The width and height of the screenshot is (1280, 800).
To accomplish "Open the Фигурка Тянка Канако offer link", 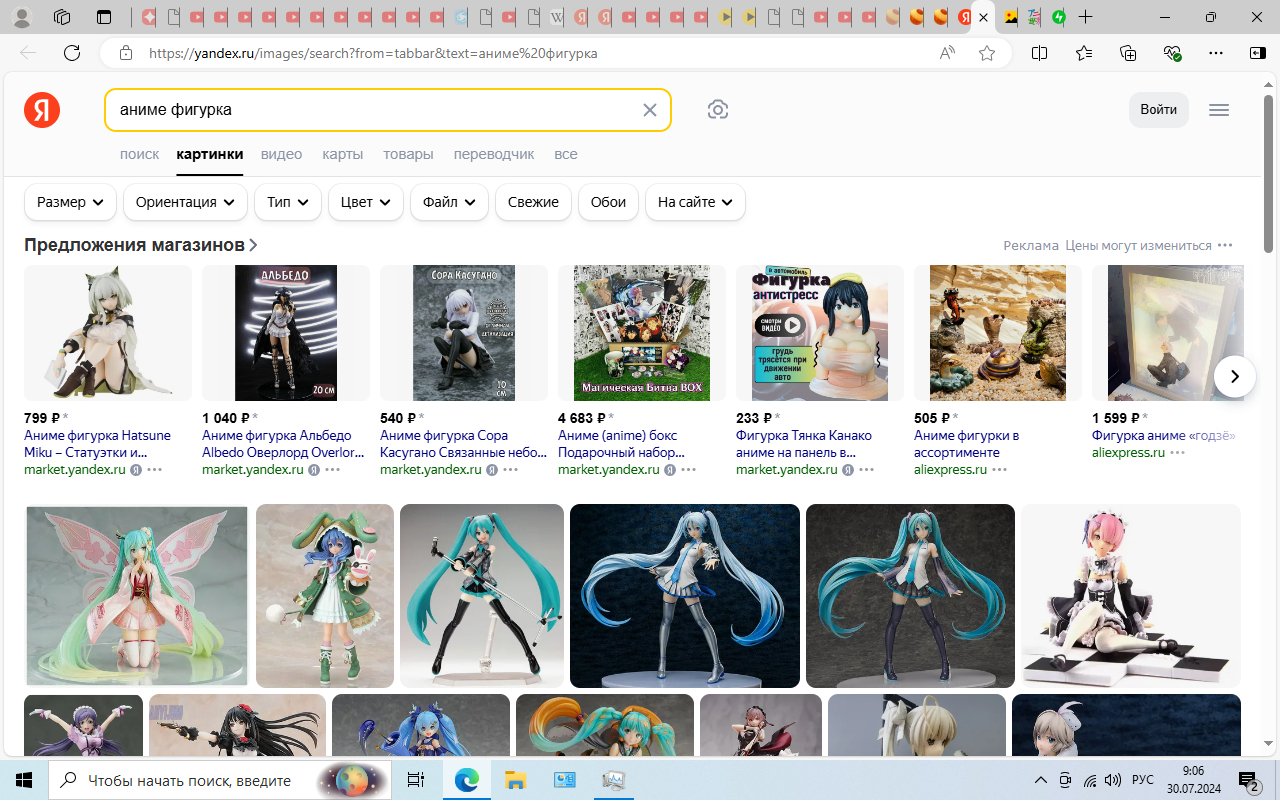I will (x=804, y=444).
